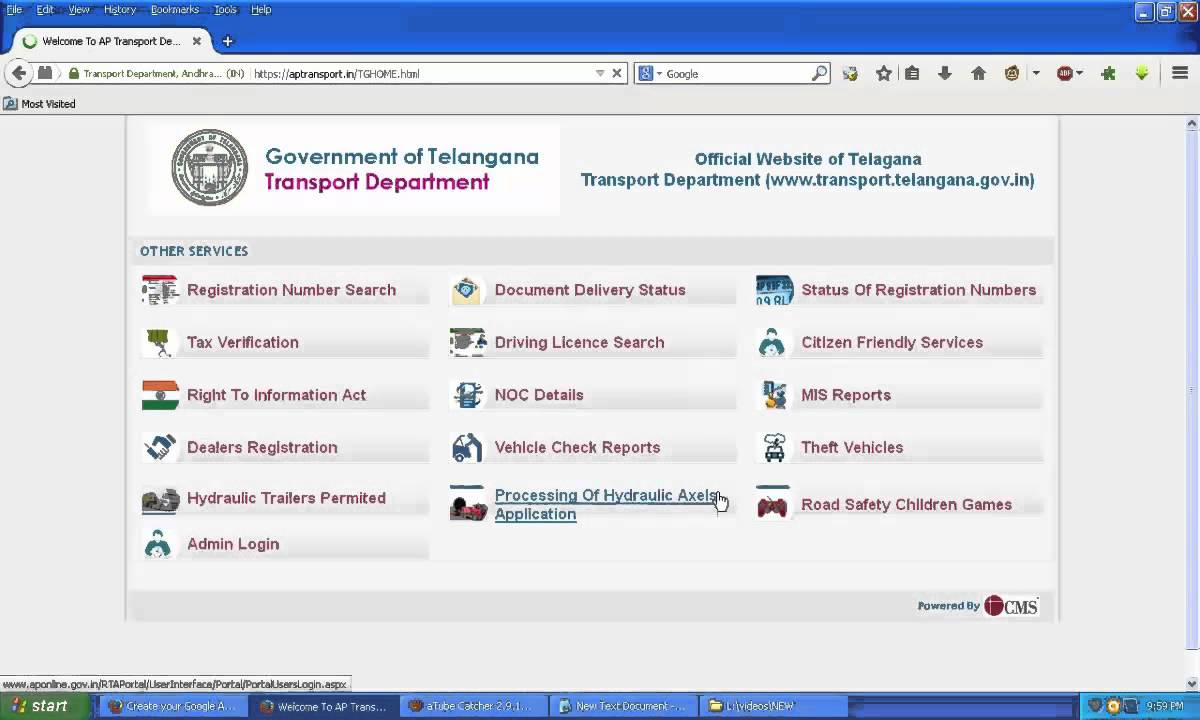Screen dimensions: 1200x720
Task: Open the Bookmarks menu
Action: [x=174, y=9]
